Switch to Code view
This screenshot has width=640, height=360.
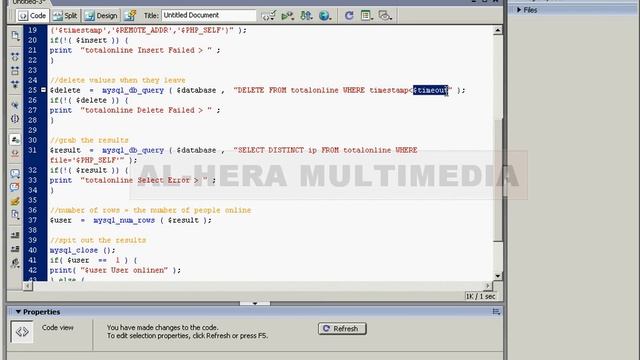tap(32, 16)
